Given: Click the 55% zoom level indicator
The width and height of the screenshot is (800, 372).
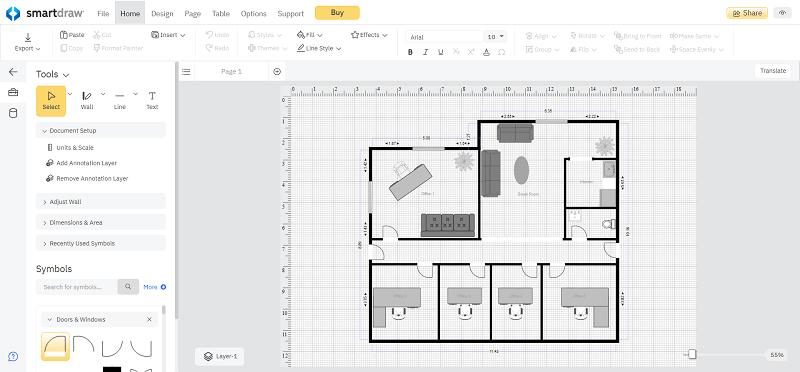Looking at the screenshot, I should click(x=777, y=355).
